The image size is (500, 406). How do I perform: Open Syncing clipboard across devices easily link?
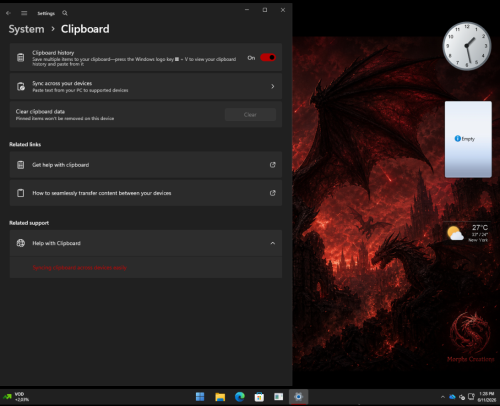coord(79,268)
